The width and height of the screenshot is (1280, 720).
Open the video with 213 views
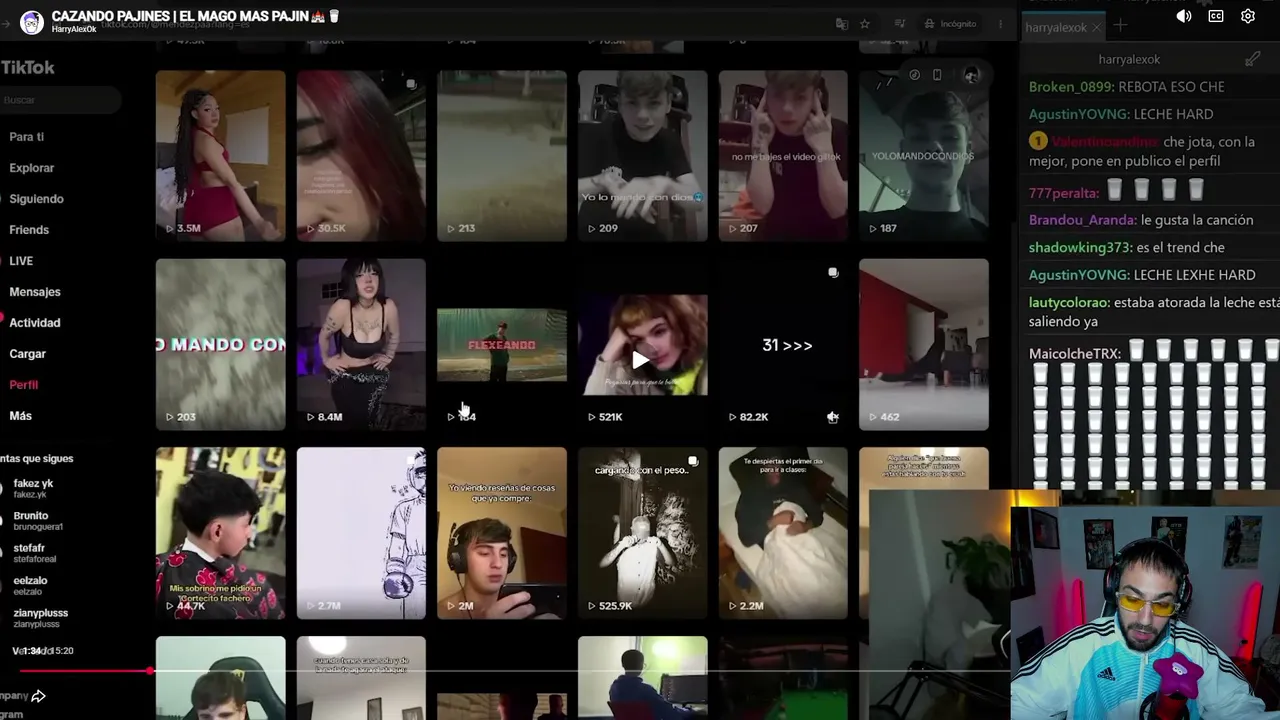502,156
